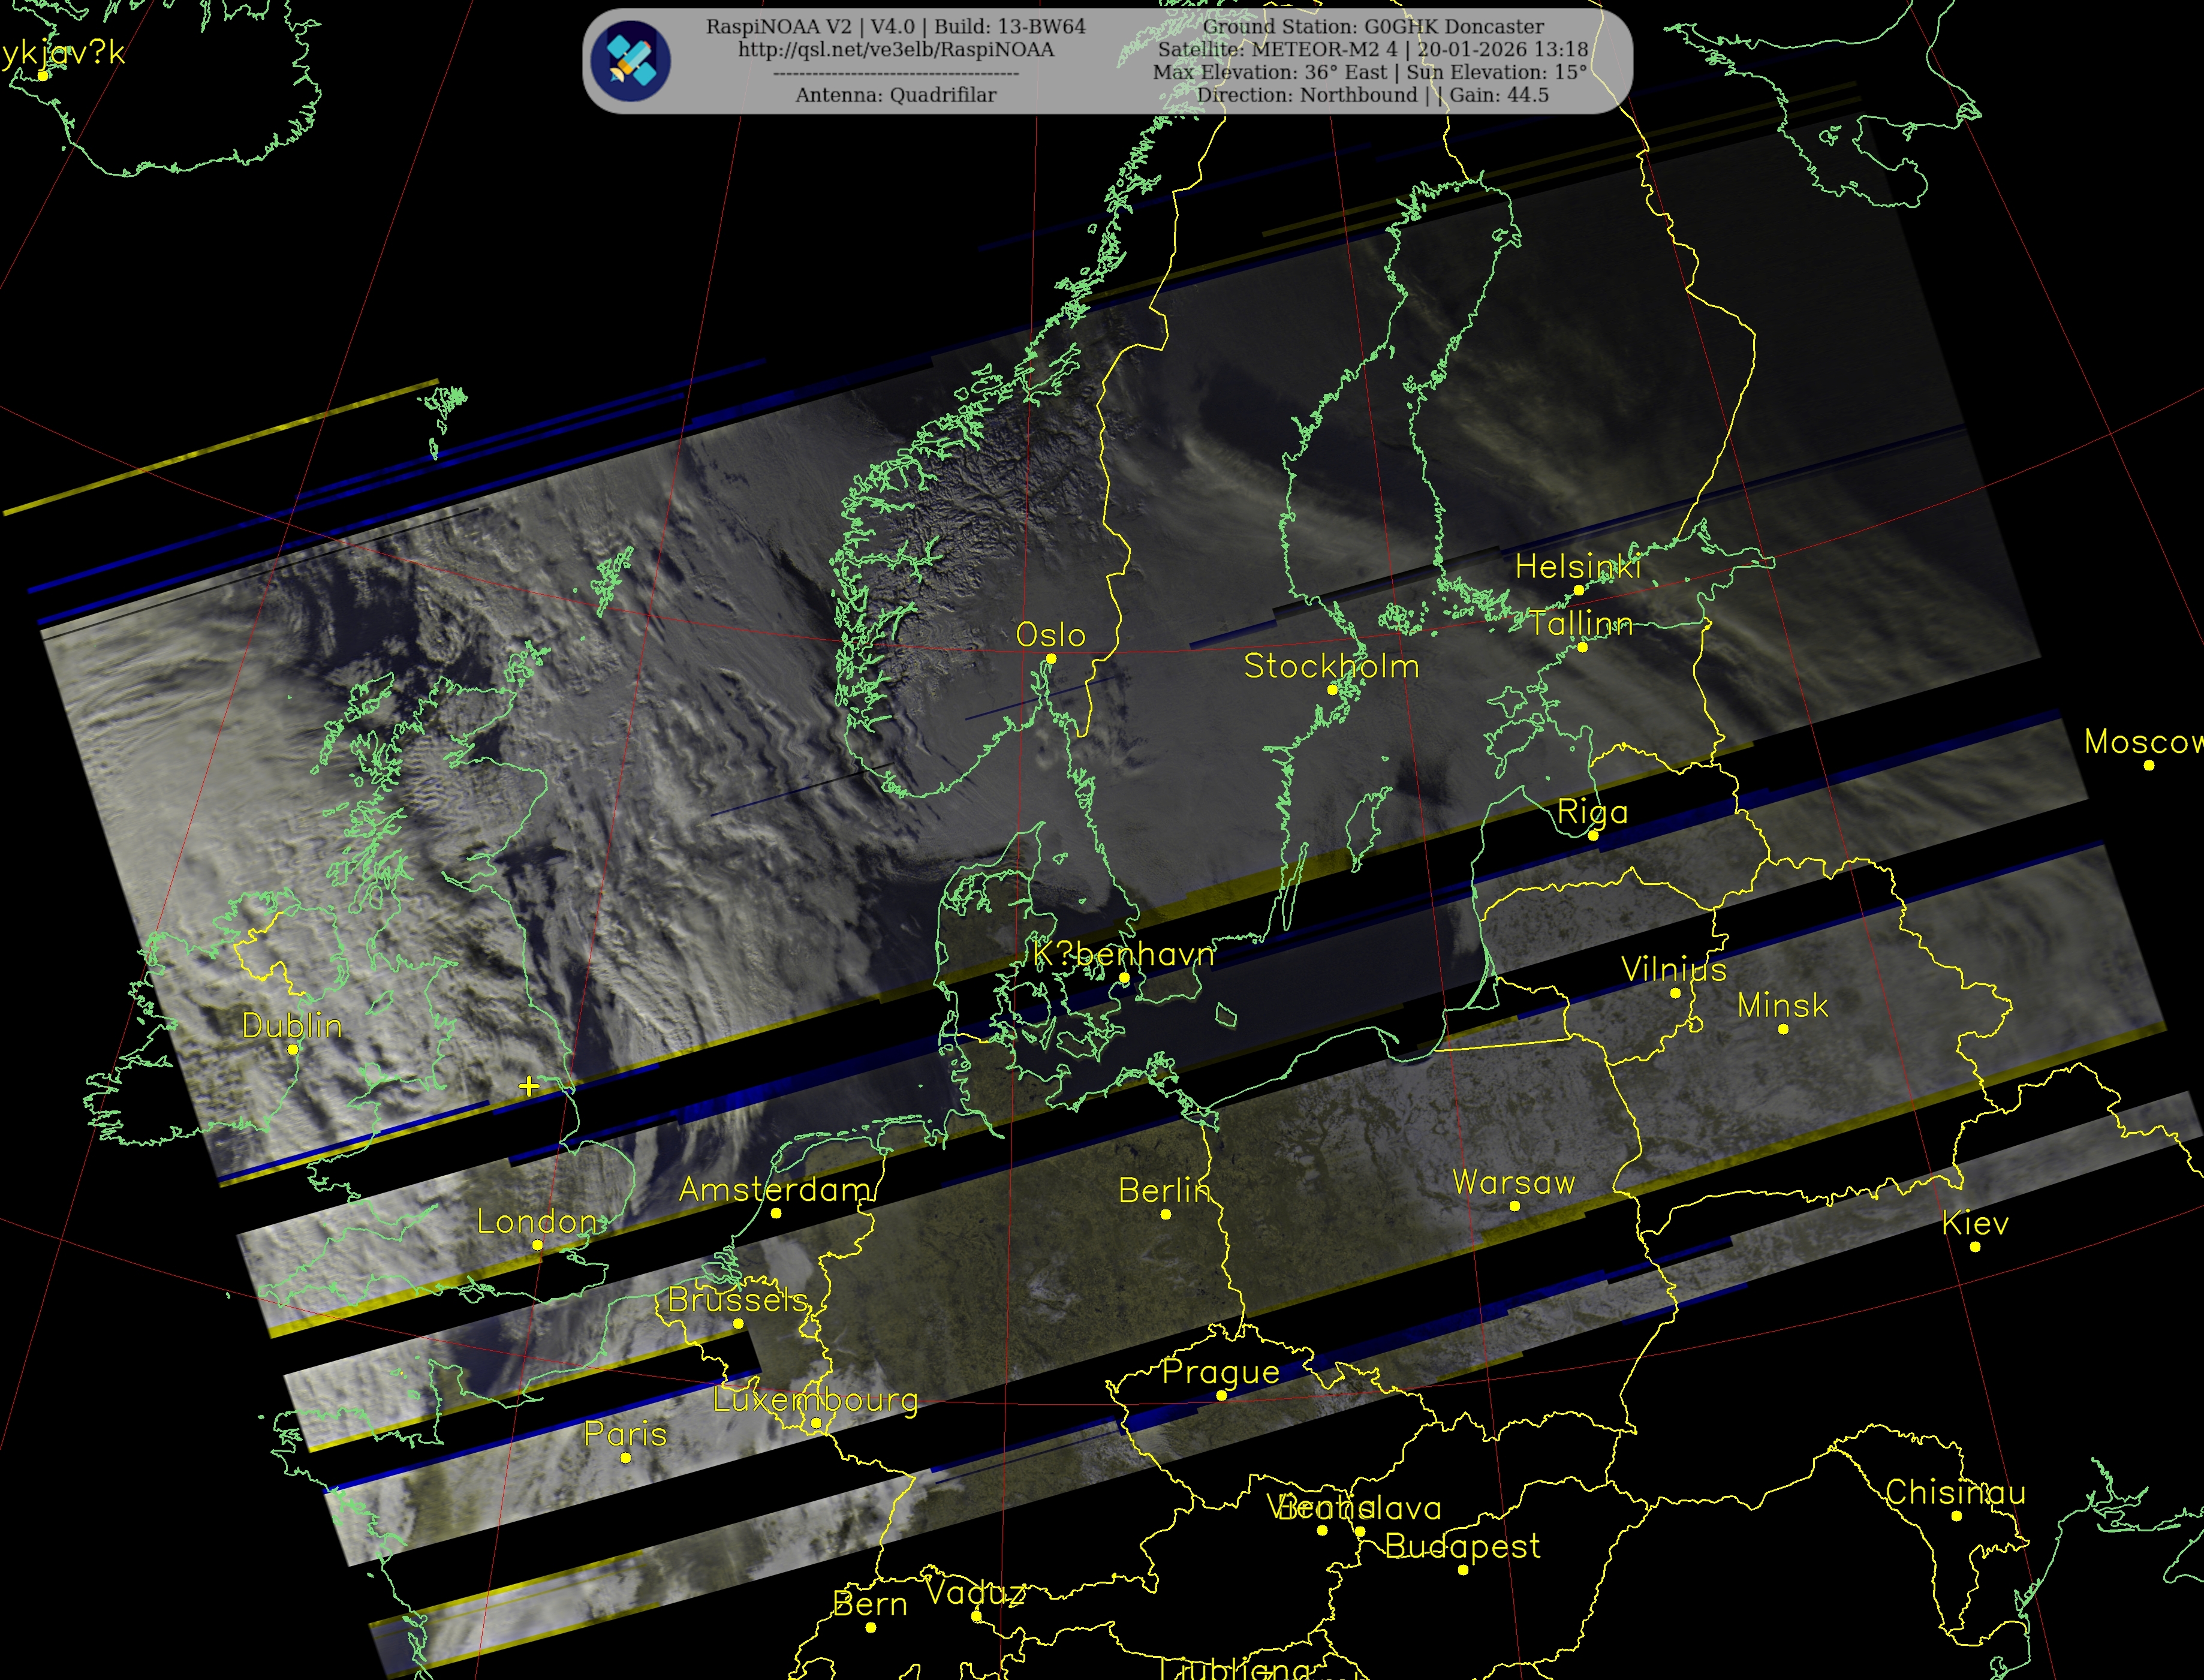This screenshot has height=1680, width=2204.
Task: Click the yellow ground station cross marker
Action: coord(529,1085)
